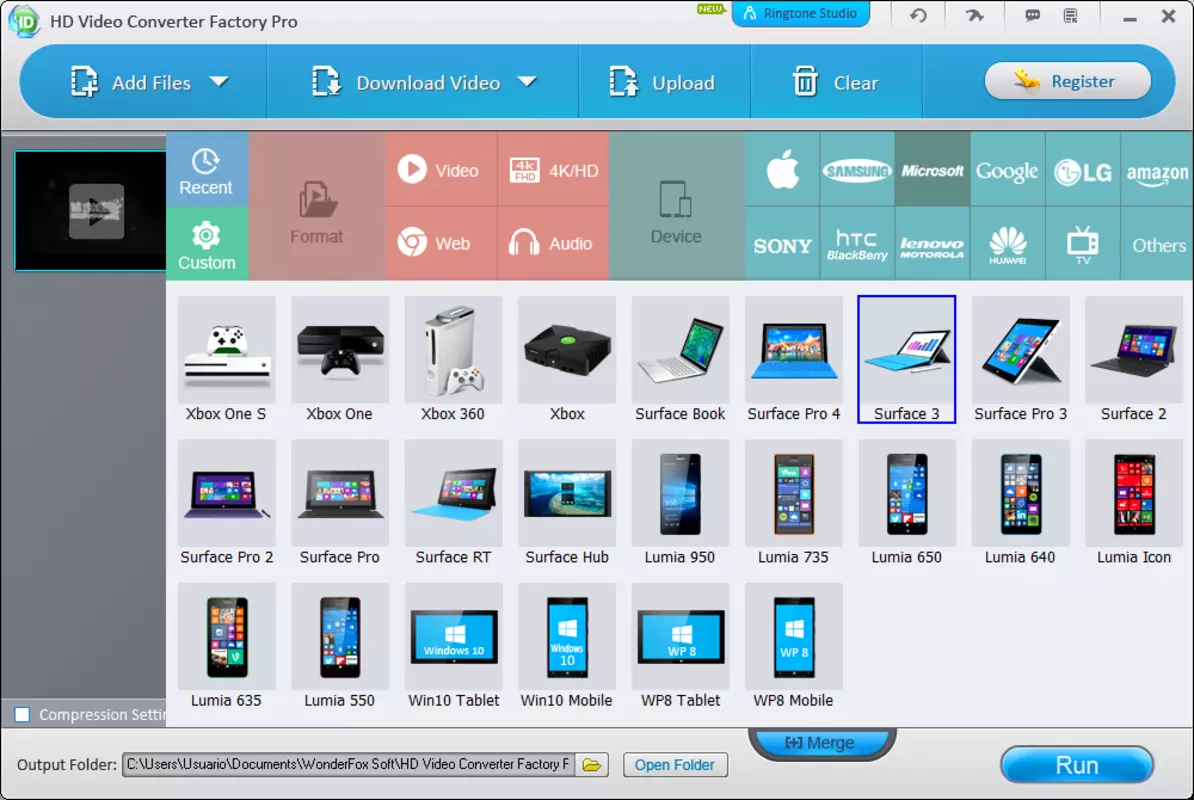Select the Lumia 640 preset

[x=1020, y=502]
